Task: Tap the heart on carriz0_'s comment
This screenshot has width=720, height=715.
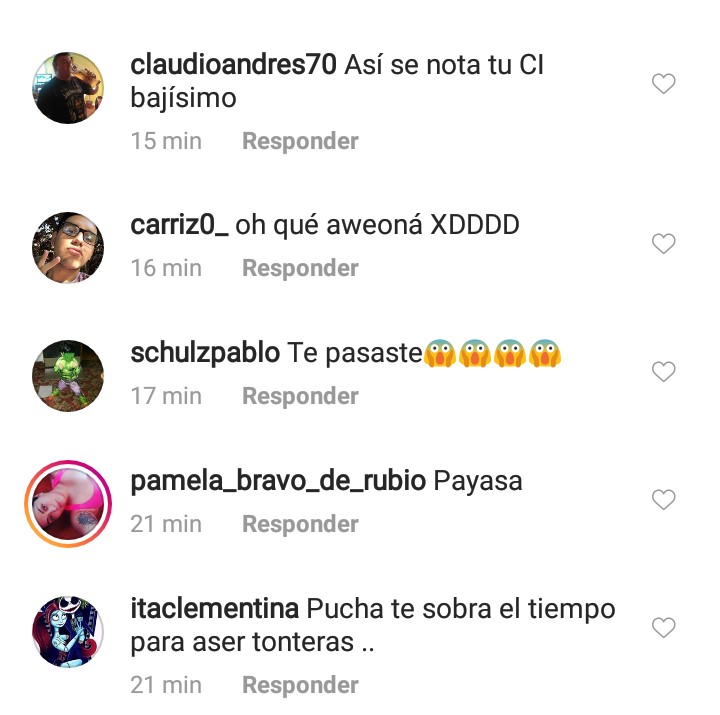Action: pos(664,243)
